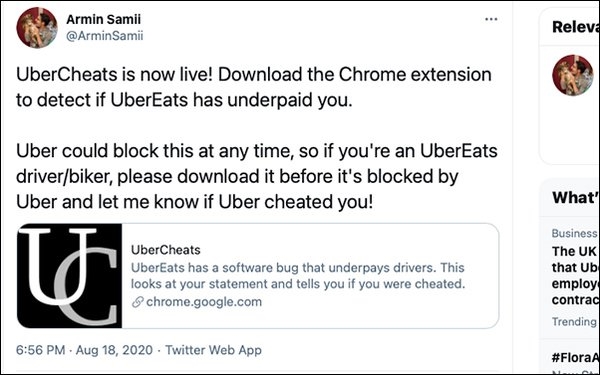The height and width of the screenshot is (375, 600).
Task: Click the #FloraA trending hashtag
Action: tap(576, 358)
